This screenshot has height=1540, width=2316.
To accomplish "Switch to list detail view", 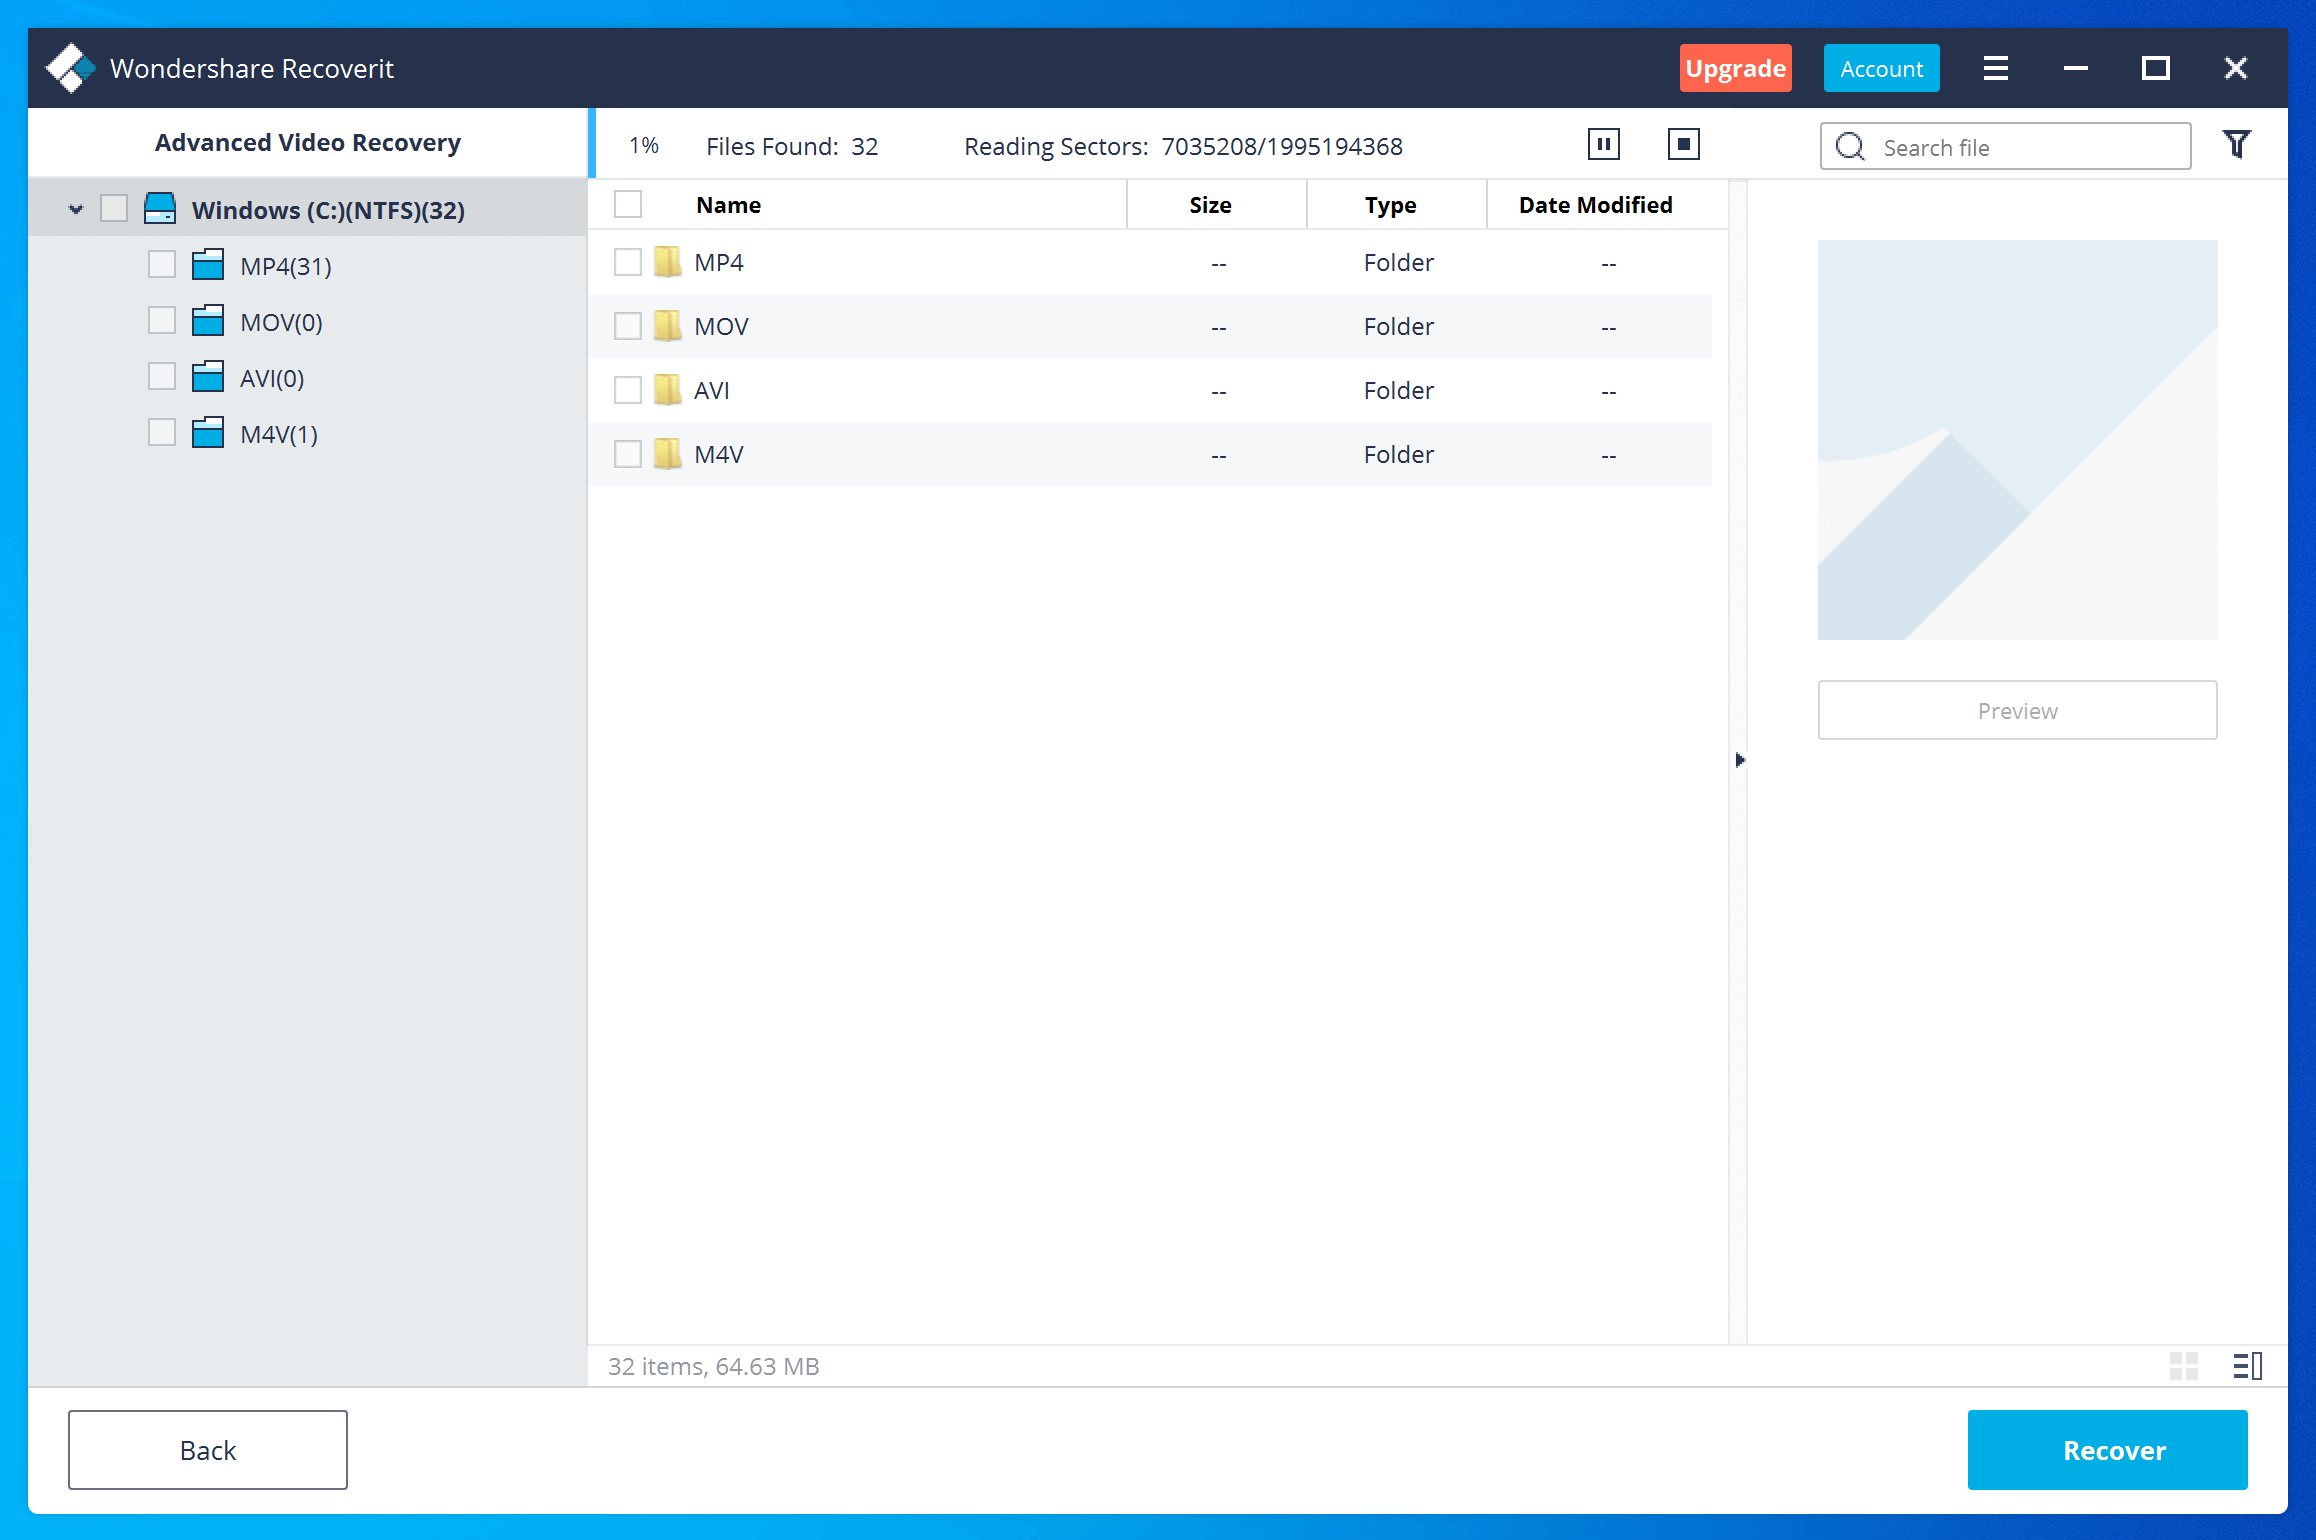I will 2248,1366.
